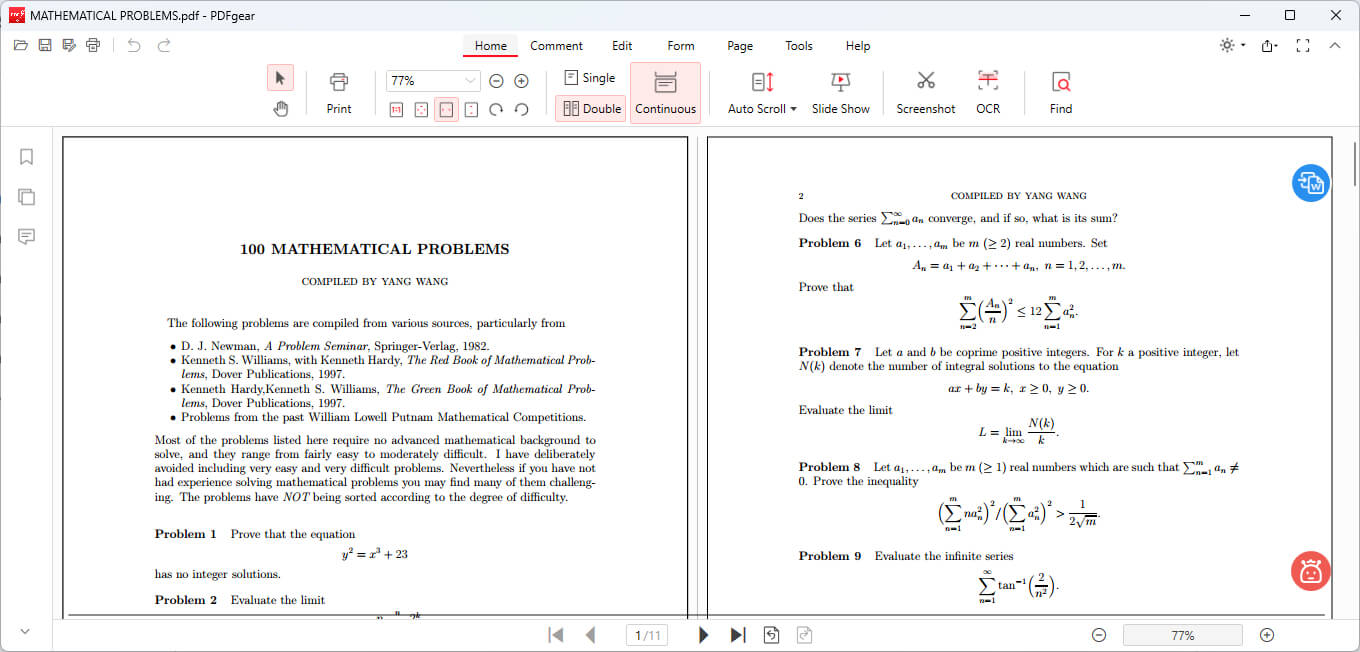
Task: Switch to Double page view
Action: pos(590,108)
